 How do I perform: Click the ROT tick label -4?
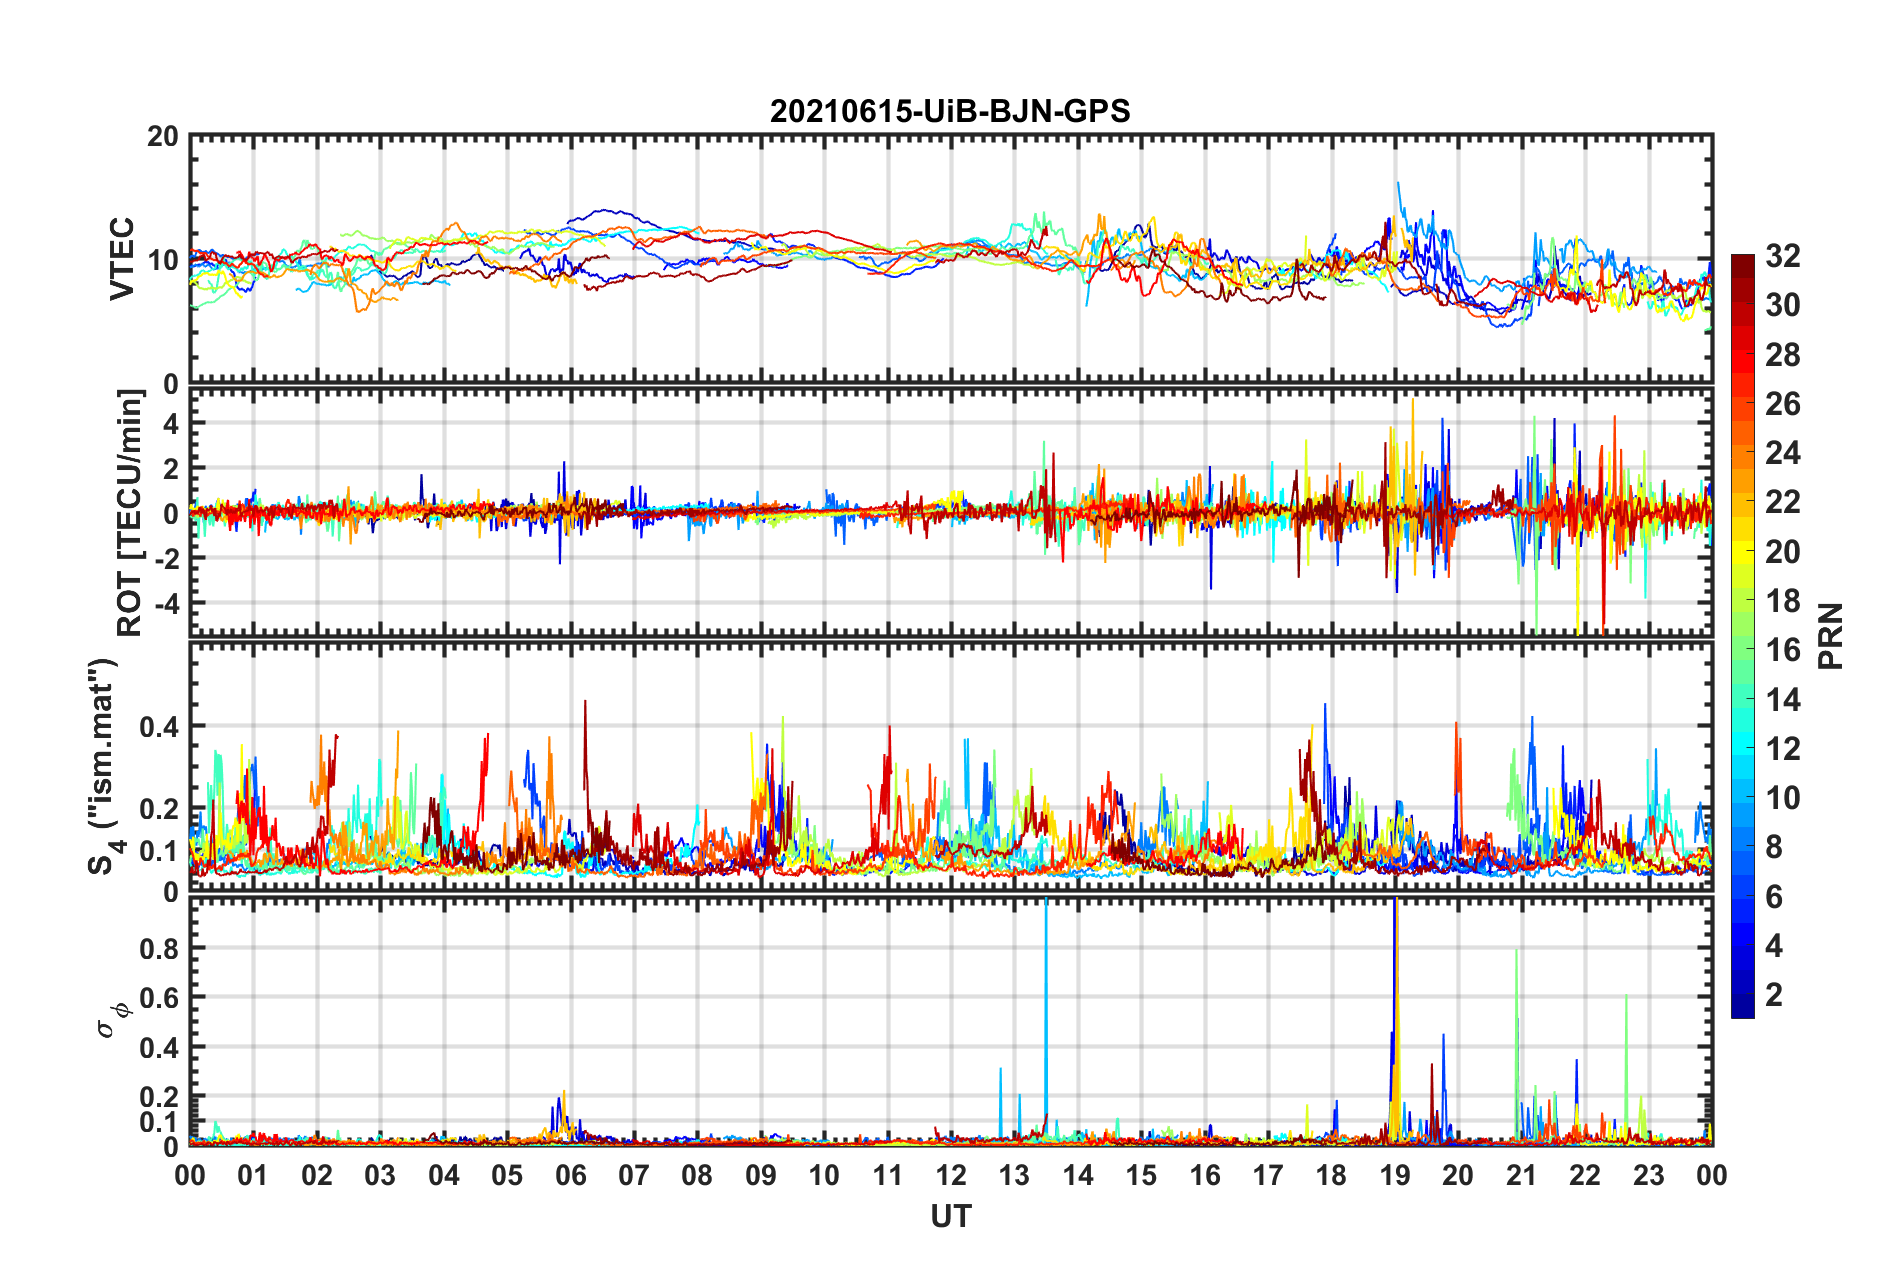click(165, 604)
